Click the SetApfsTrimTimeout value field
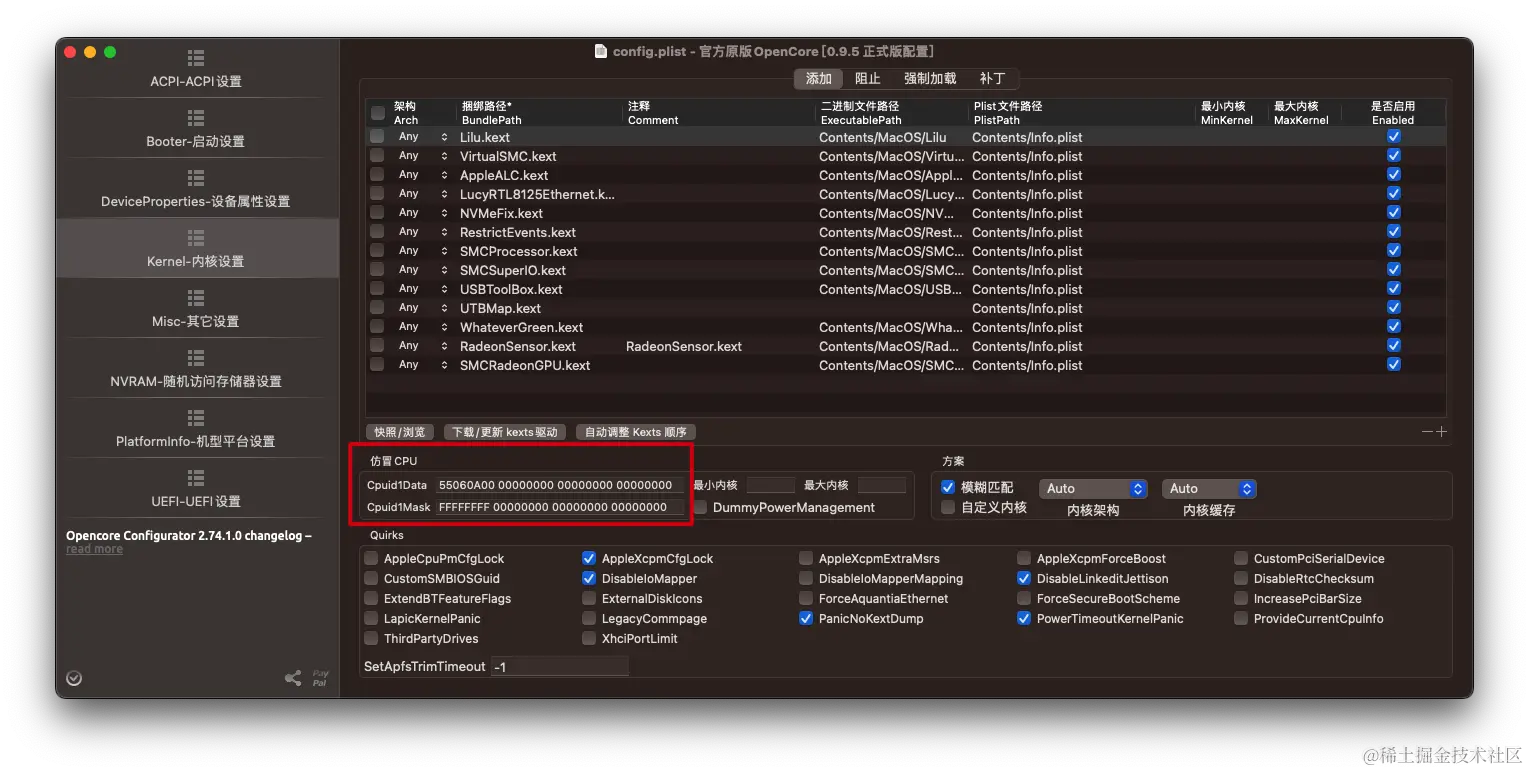The image size is (1529, 772). 559,666
